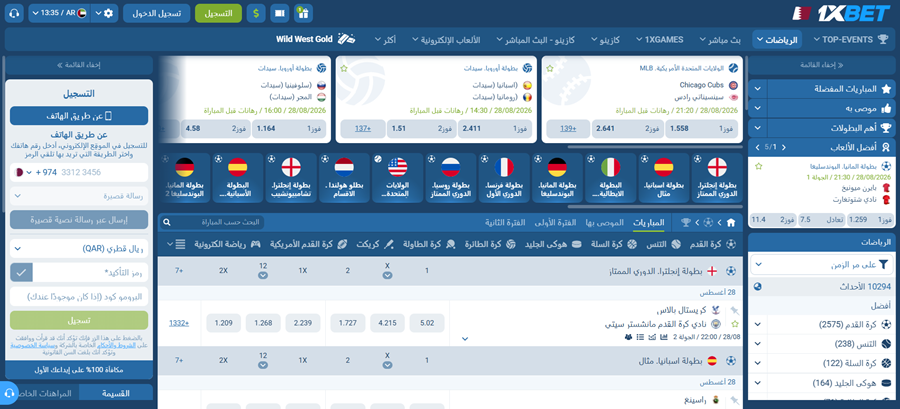Toggle favorite star on Spain vs Romania card
The height and width of the screenshot is (409, 900).
coord(344,68)
